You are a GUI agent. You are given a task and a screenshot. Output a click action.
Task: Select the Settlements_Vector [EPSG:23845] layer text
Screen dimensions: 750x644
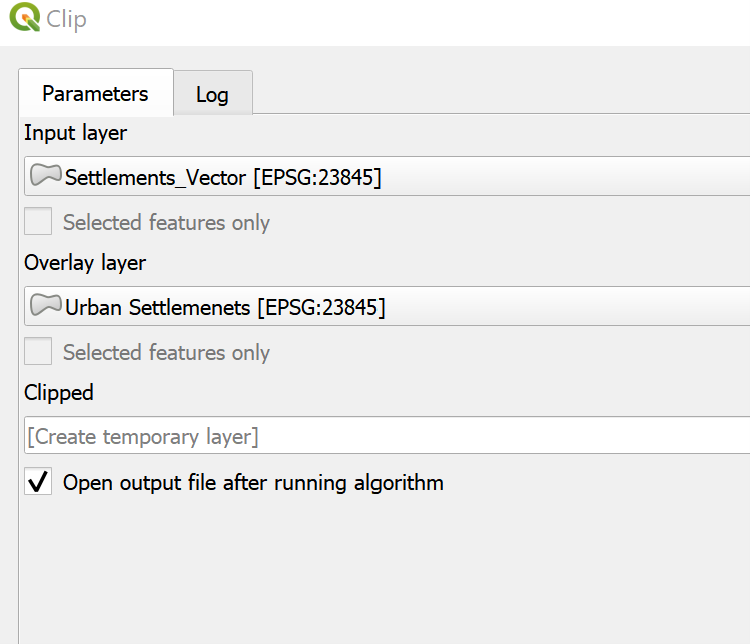pyautogui.click(x=223, y=177)
